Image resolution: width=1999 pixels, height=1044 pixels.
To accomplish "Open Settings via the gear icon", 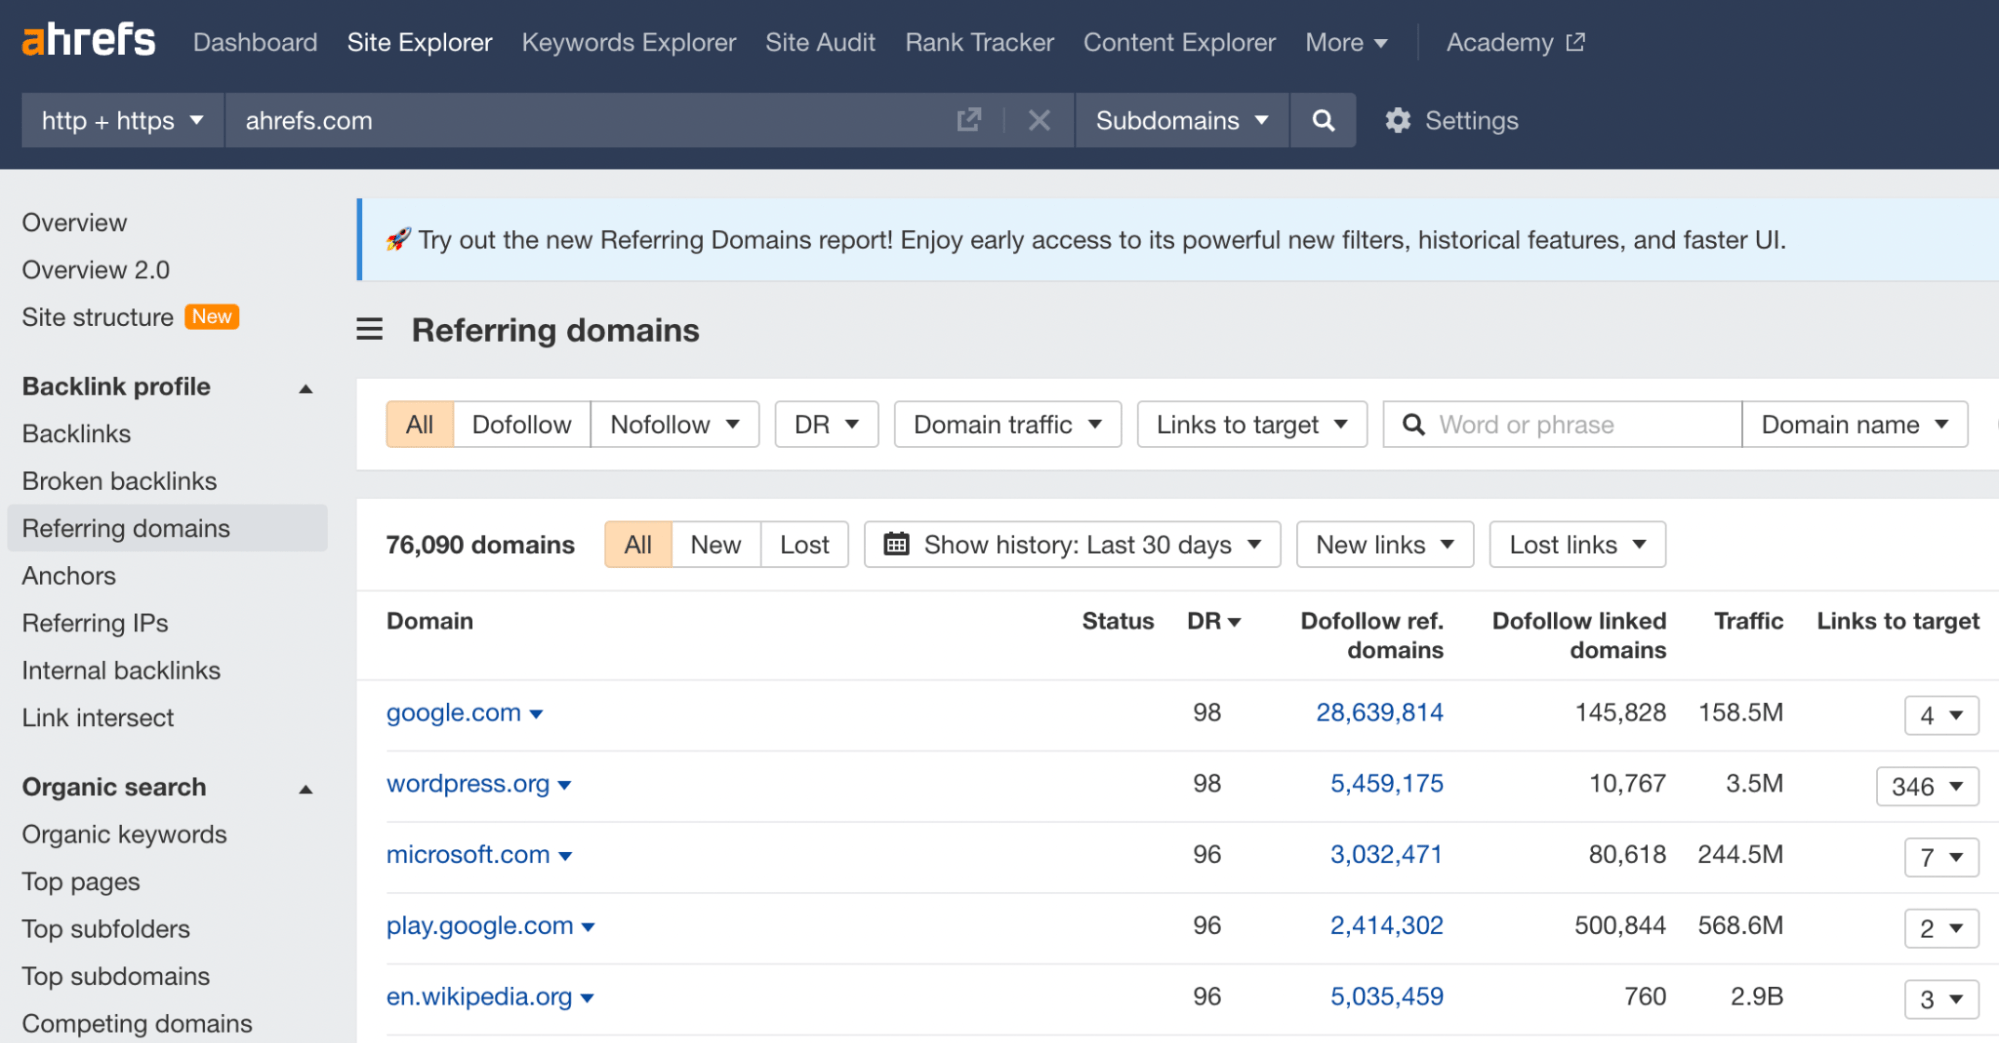I will pos(1398,120).
